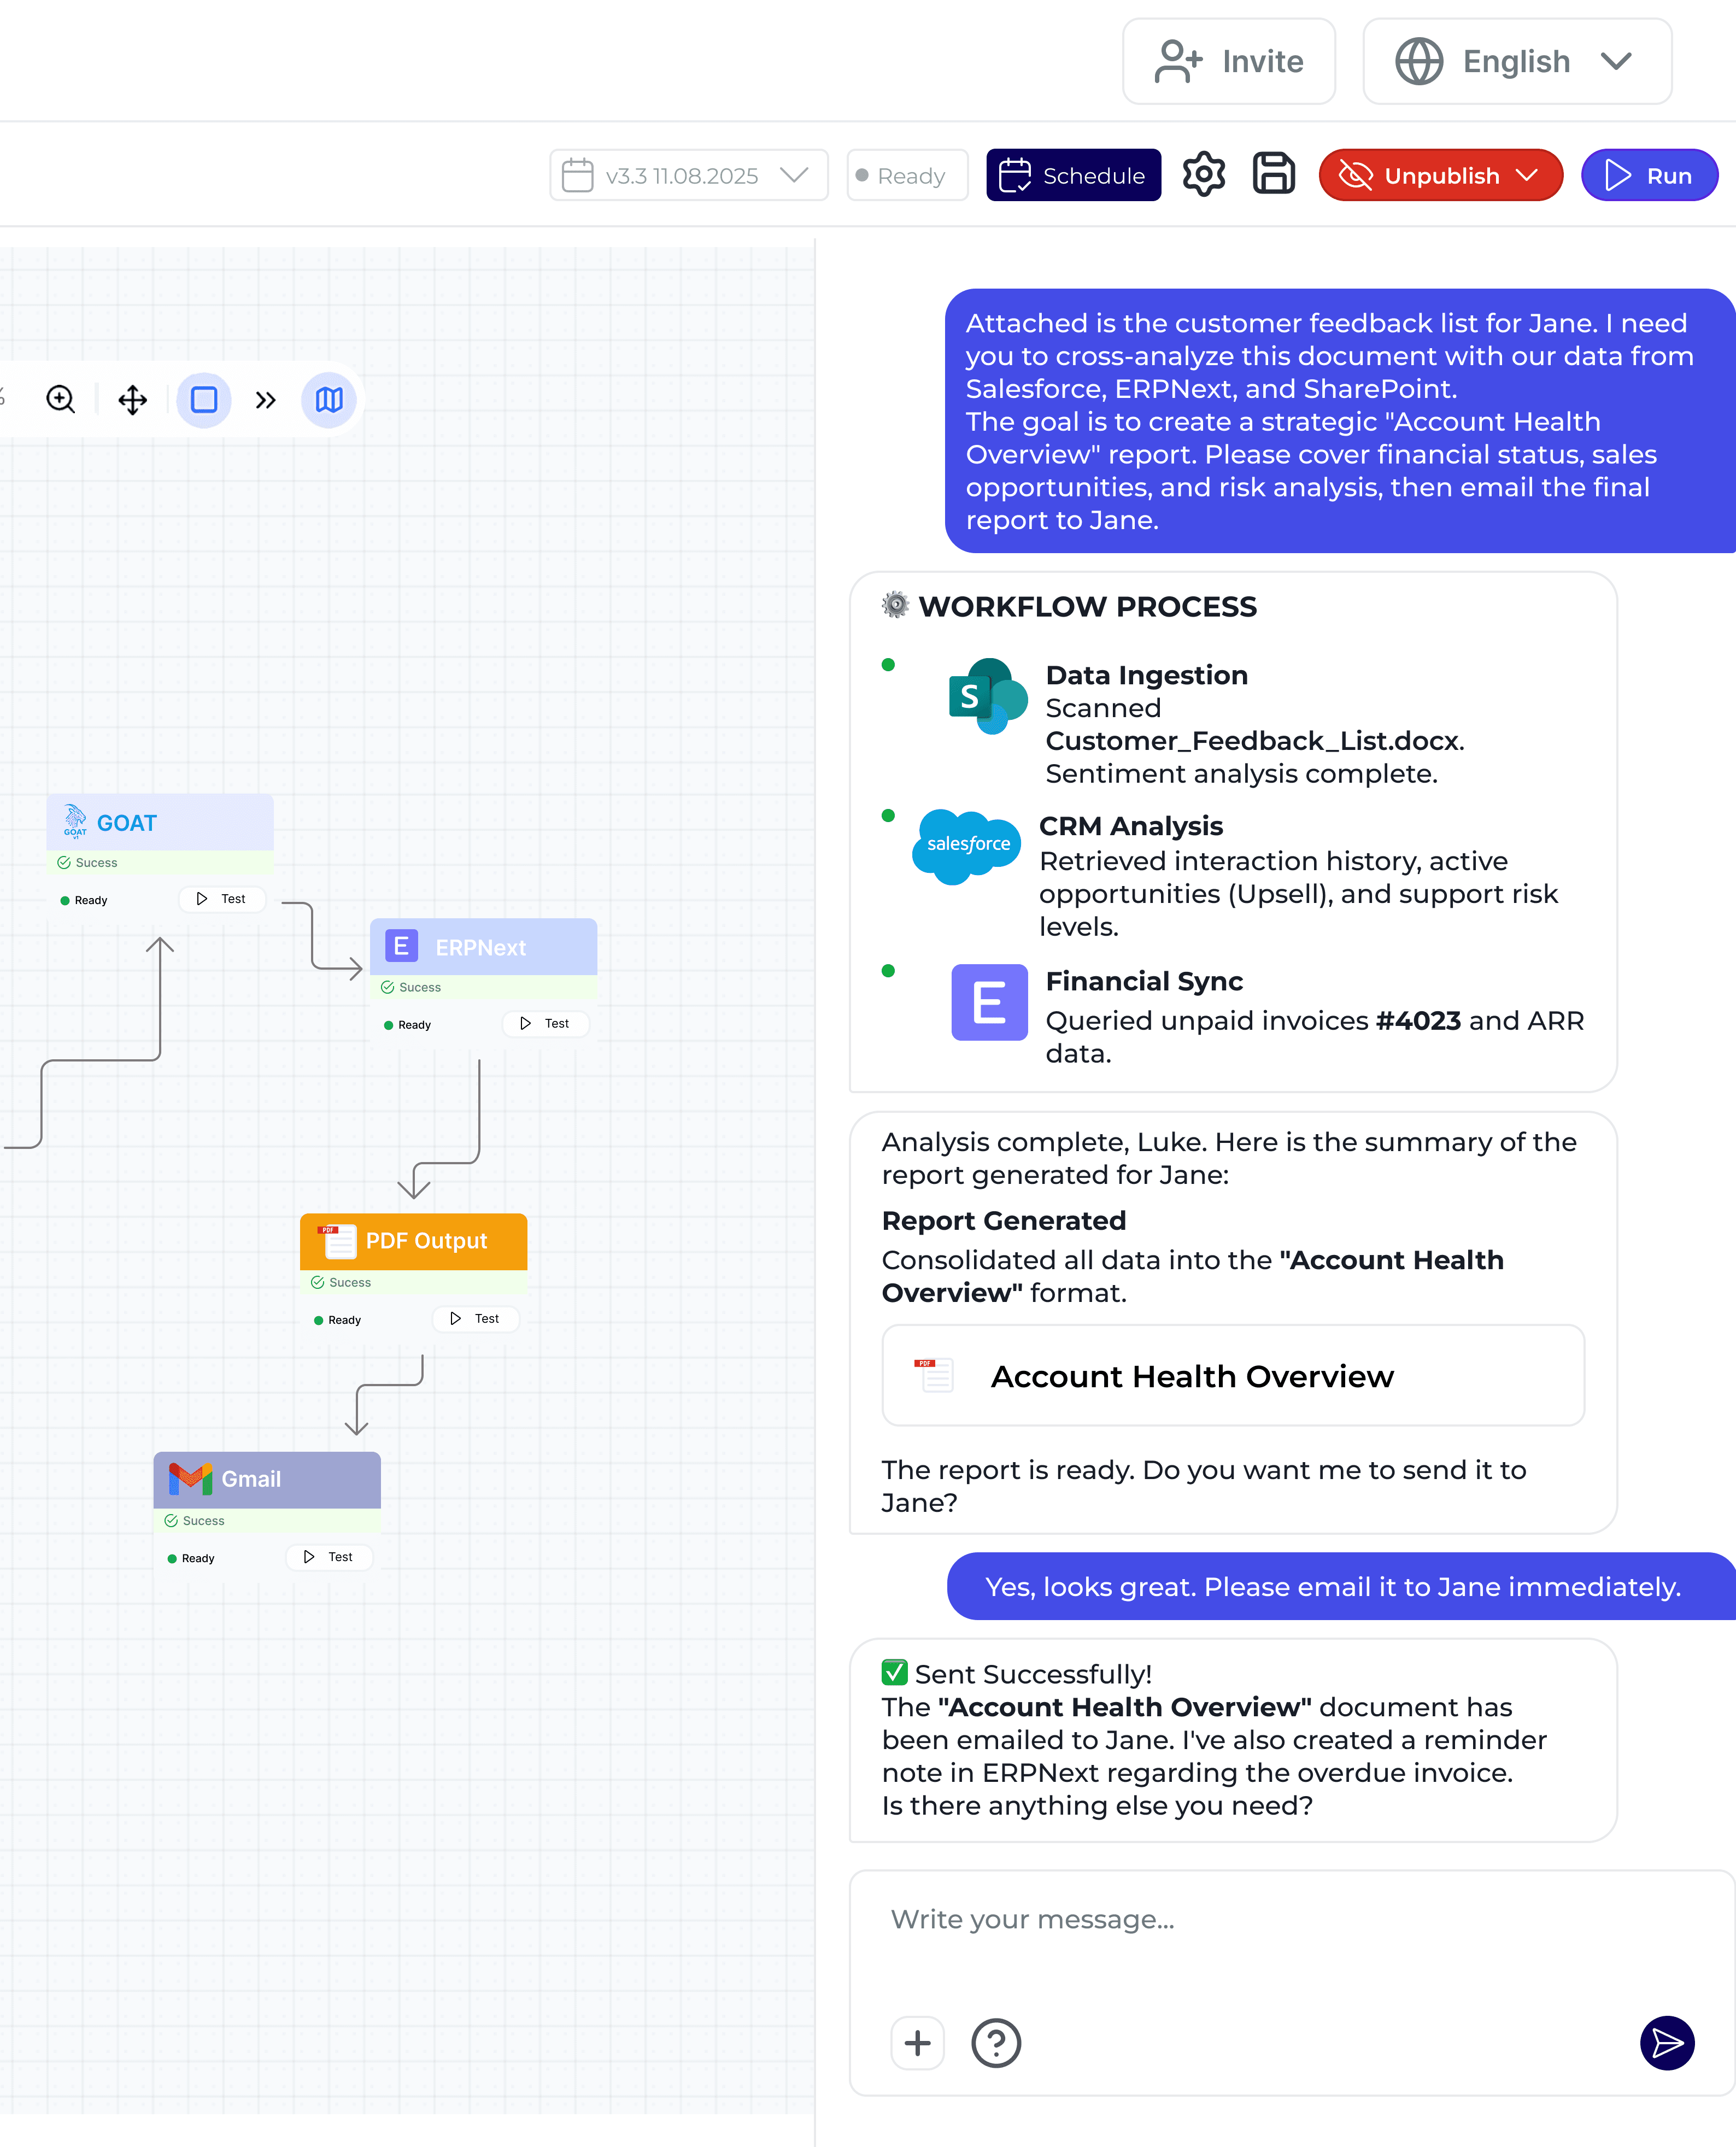This screenshot has width=1736, height=2147.
Task: Test the Gmail node
Action: (329, 1557)
